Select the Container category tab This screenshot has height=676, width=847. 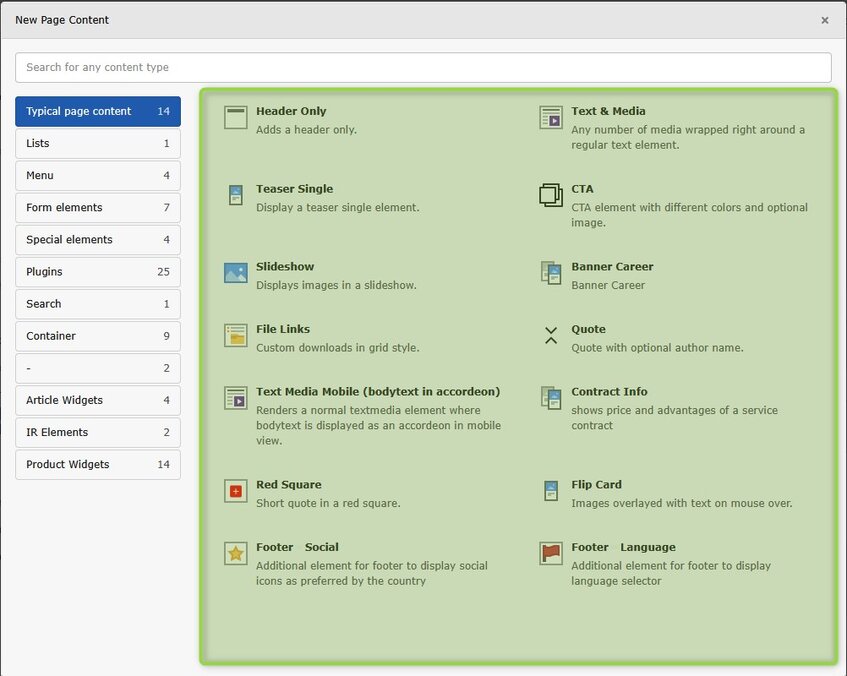coord(98,336)
